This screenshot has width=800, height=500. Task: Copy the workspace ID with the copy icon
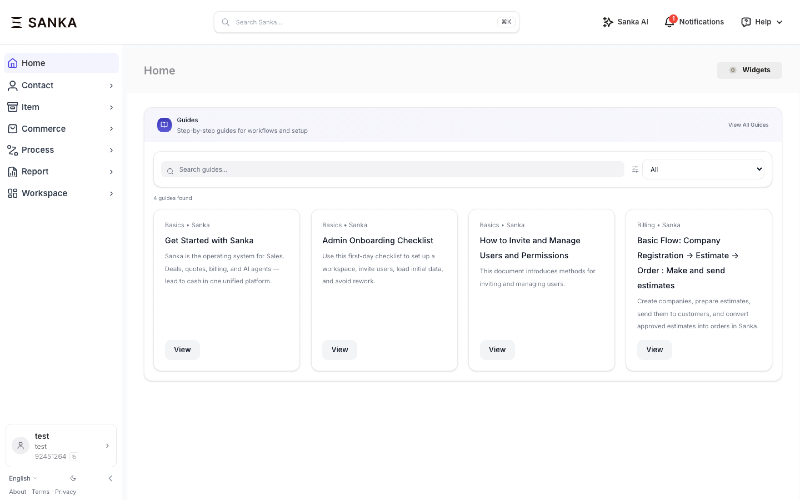pyautogui.click(x=73, y=457)
